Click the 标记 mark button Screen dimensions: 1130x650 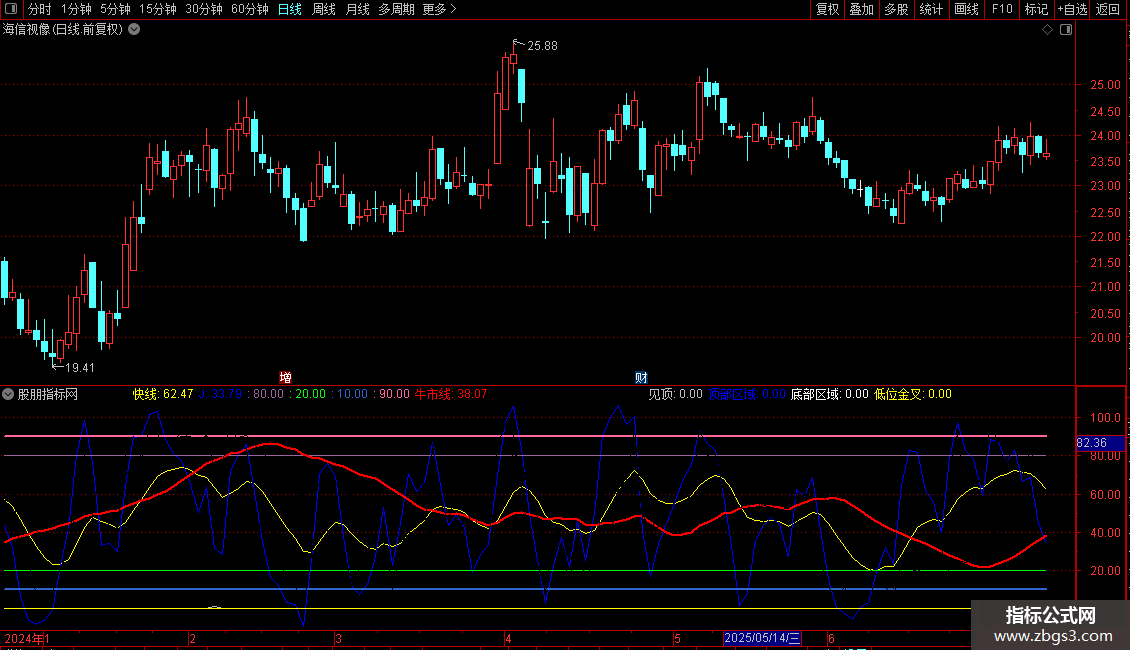1036,9
